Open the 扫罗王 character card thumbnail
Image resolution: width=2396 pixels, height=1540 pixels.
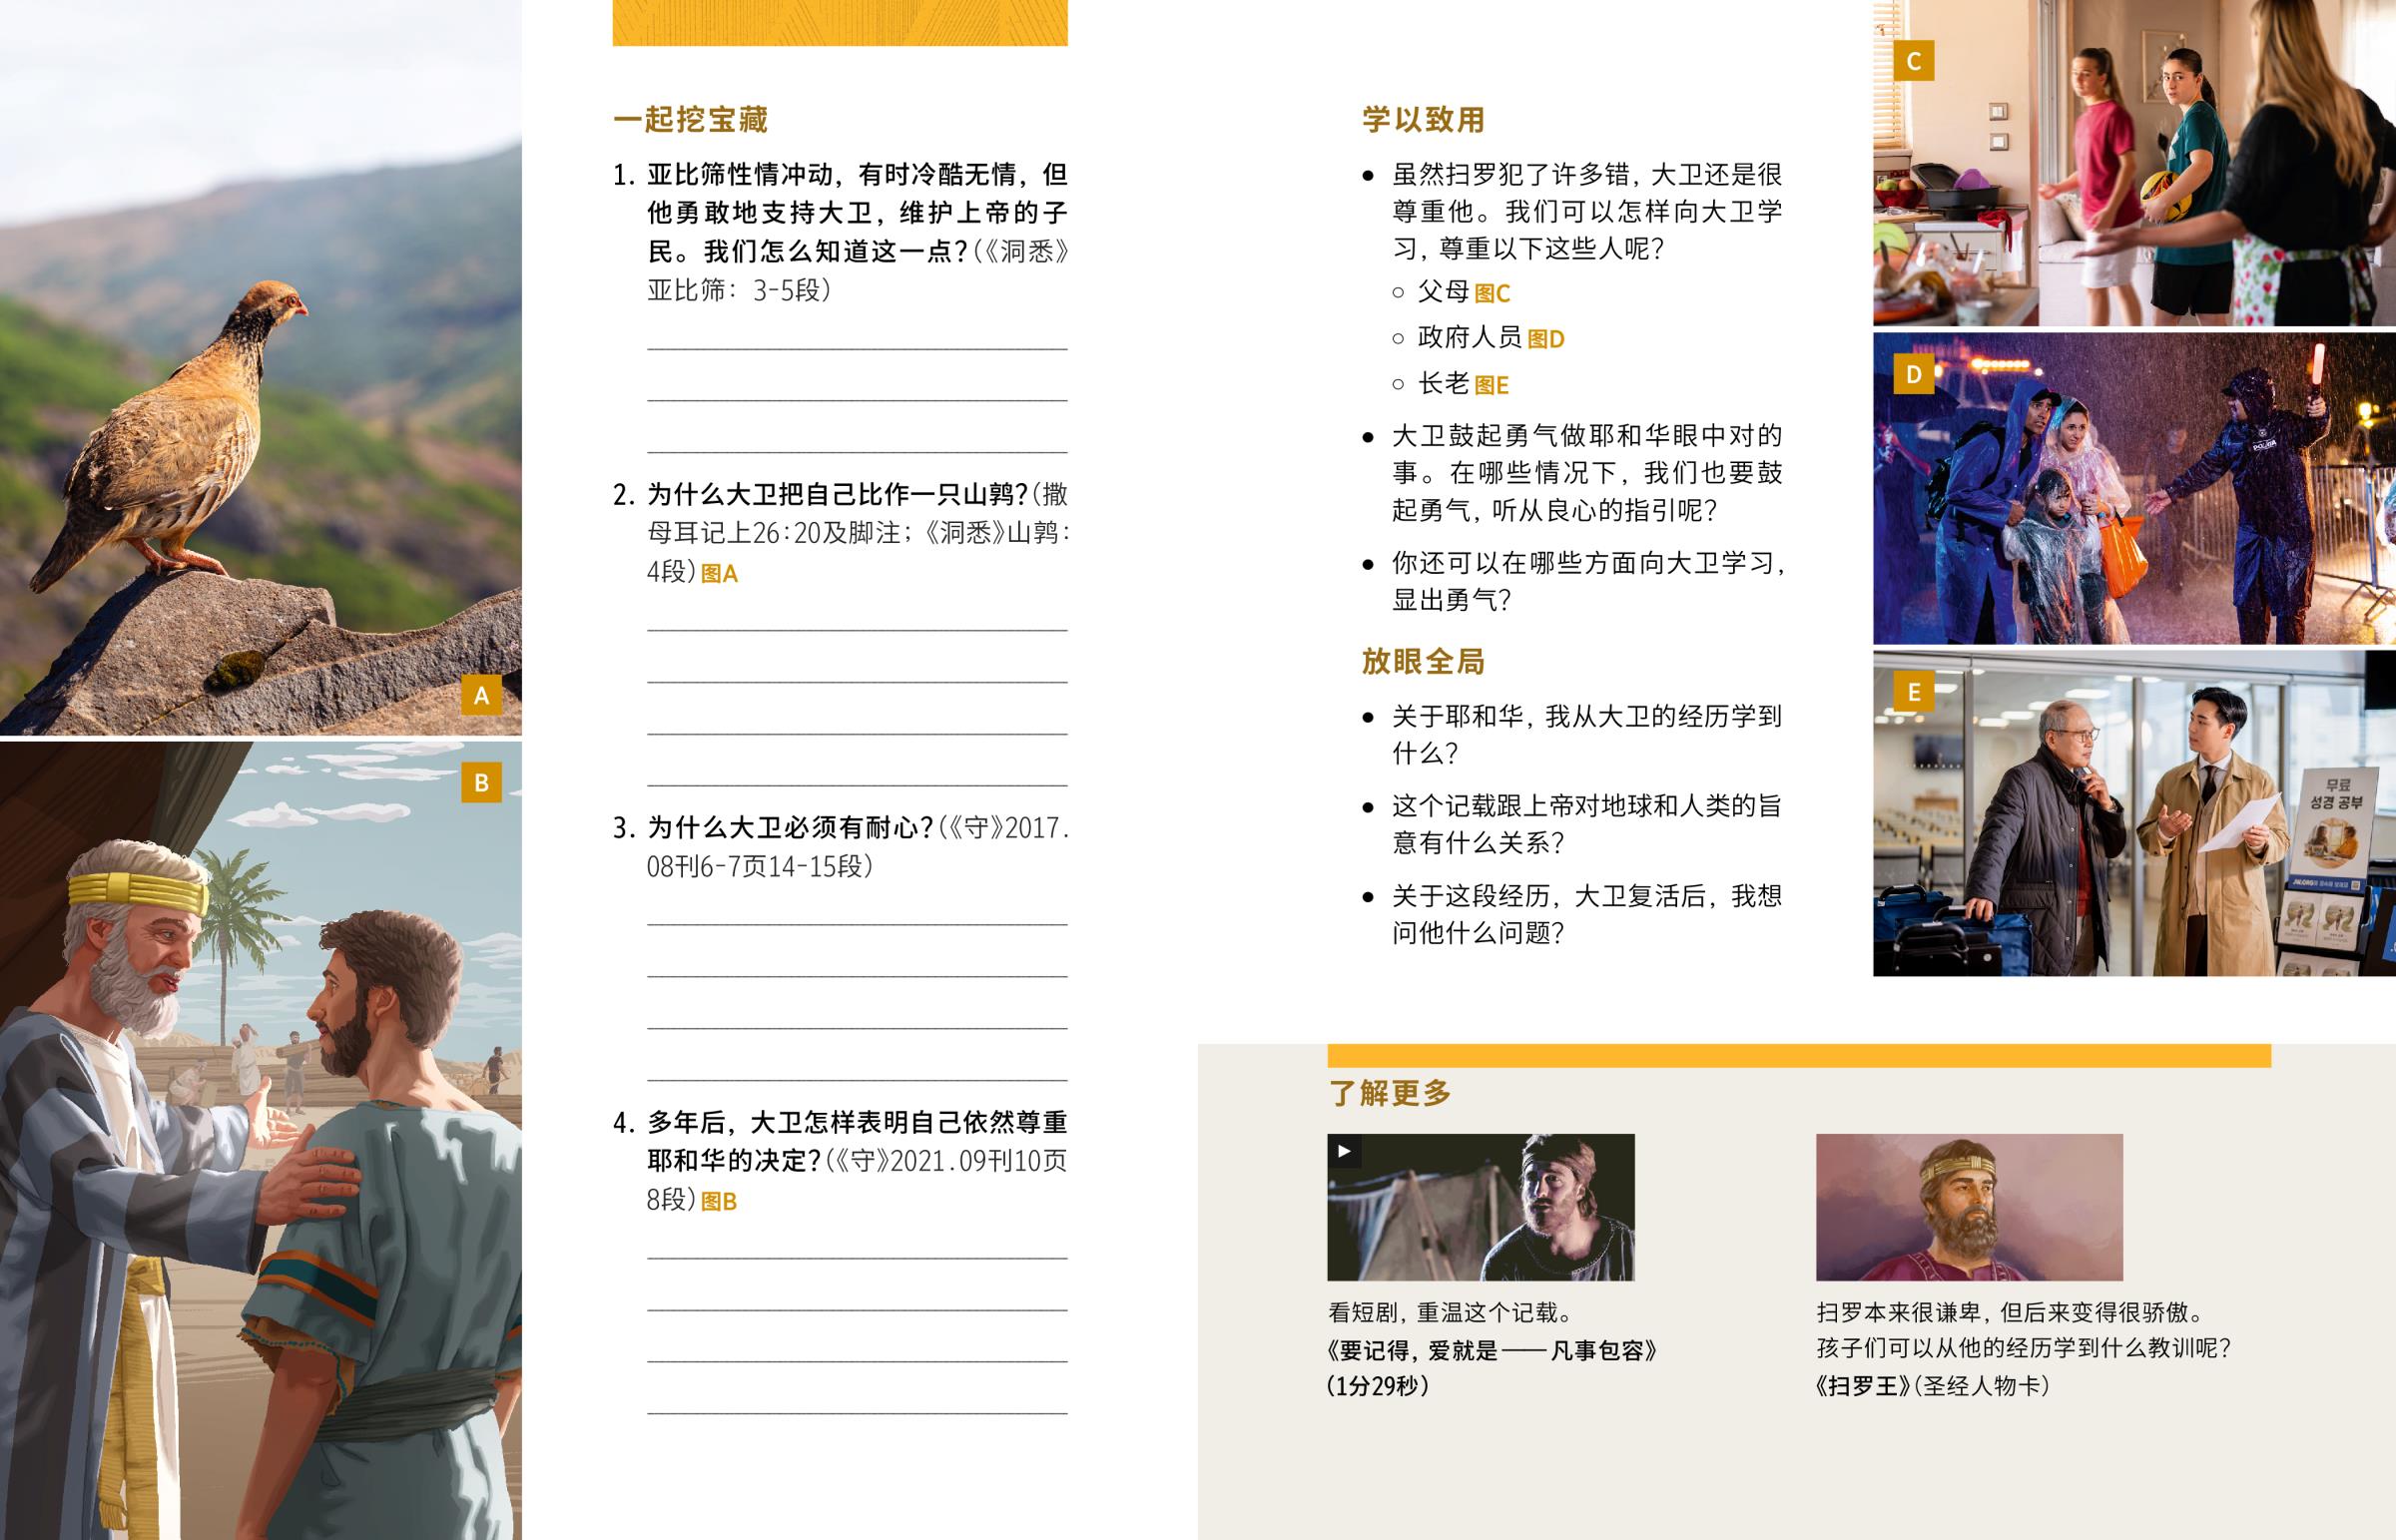coord(1968,1207)
